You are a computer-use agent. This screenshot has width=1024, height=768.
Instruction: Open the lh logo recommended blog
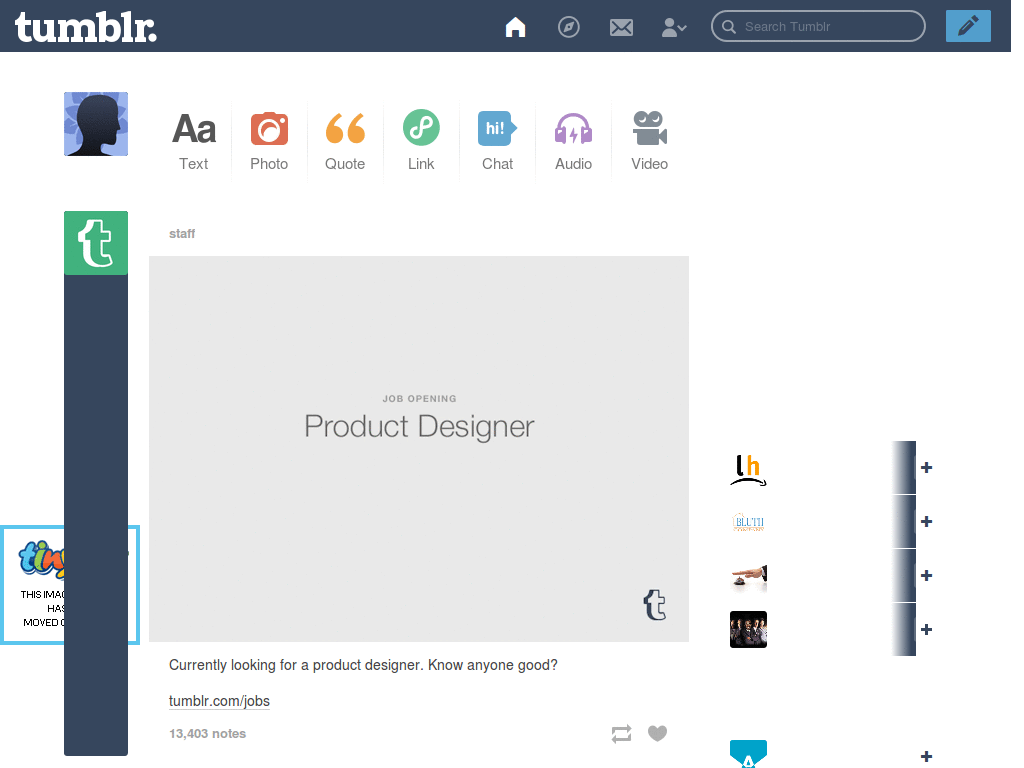coord(748,468)
